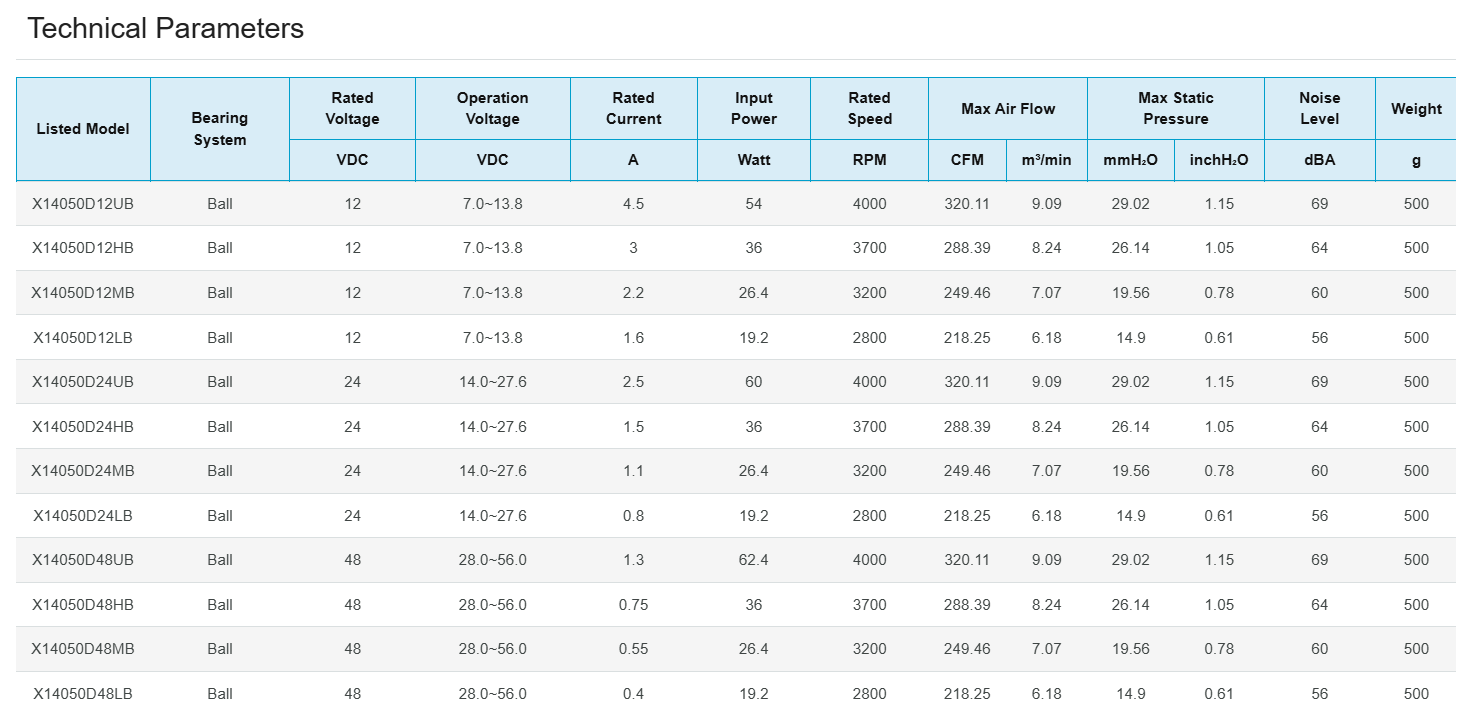Screen dimensions: 1470x714
Task: Select the Max Static Pressure header
Action: pyautogui.click(x=1175, y=108)
